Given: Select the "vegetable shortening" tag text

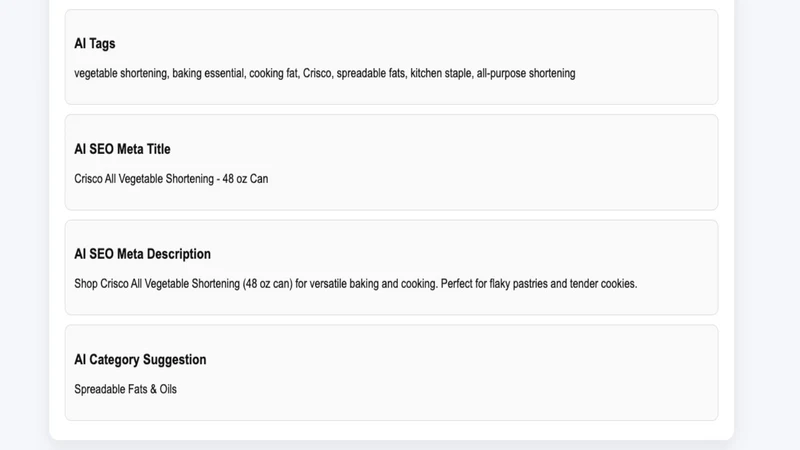Looking at the screenshot, I should (120, 73).
